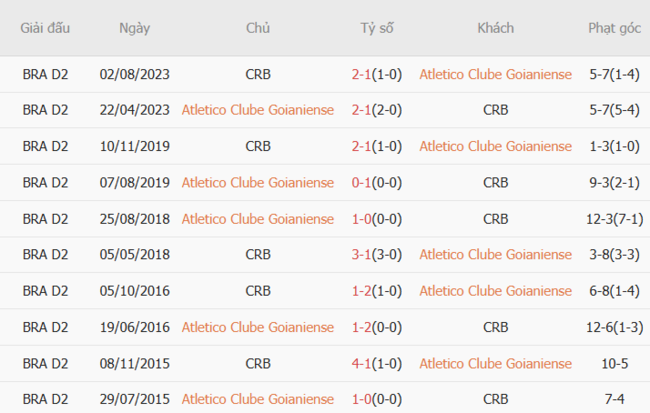Open Atletico Clube Goianiense link in 22/04/2023 row
This screenshot has width=650, height=413.
(257, 110)
